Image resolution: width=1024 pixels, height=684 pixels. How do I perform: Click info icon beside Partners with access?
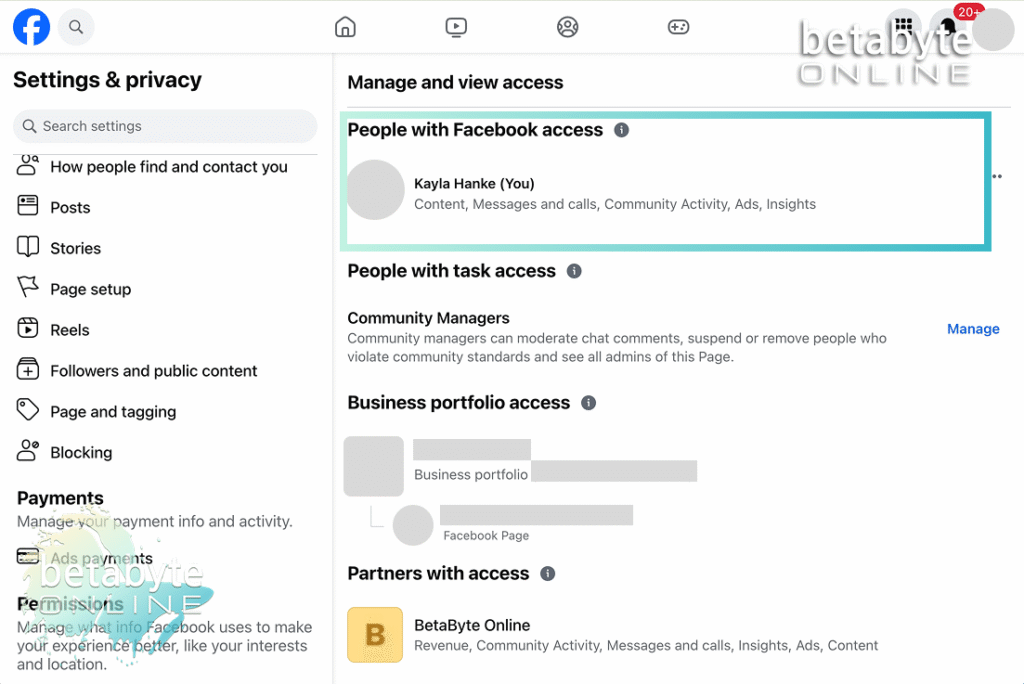(548, 574)
